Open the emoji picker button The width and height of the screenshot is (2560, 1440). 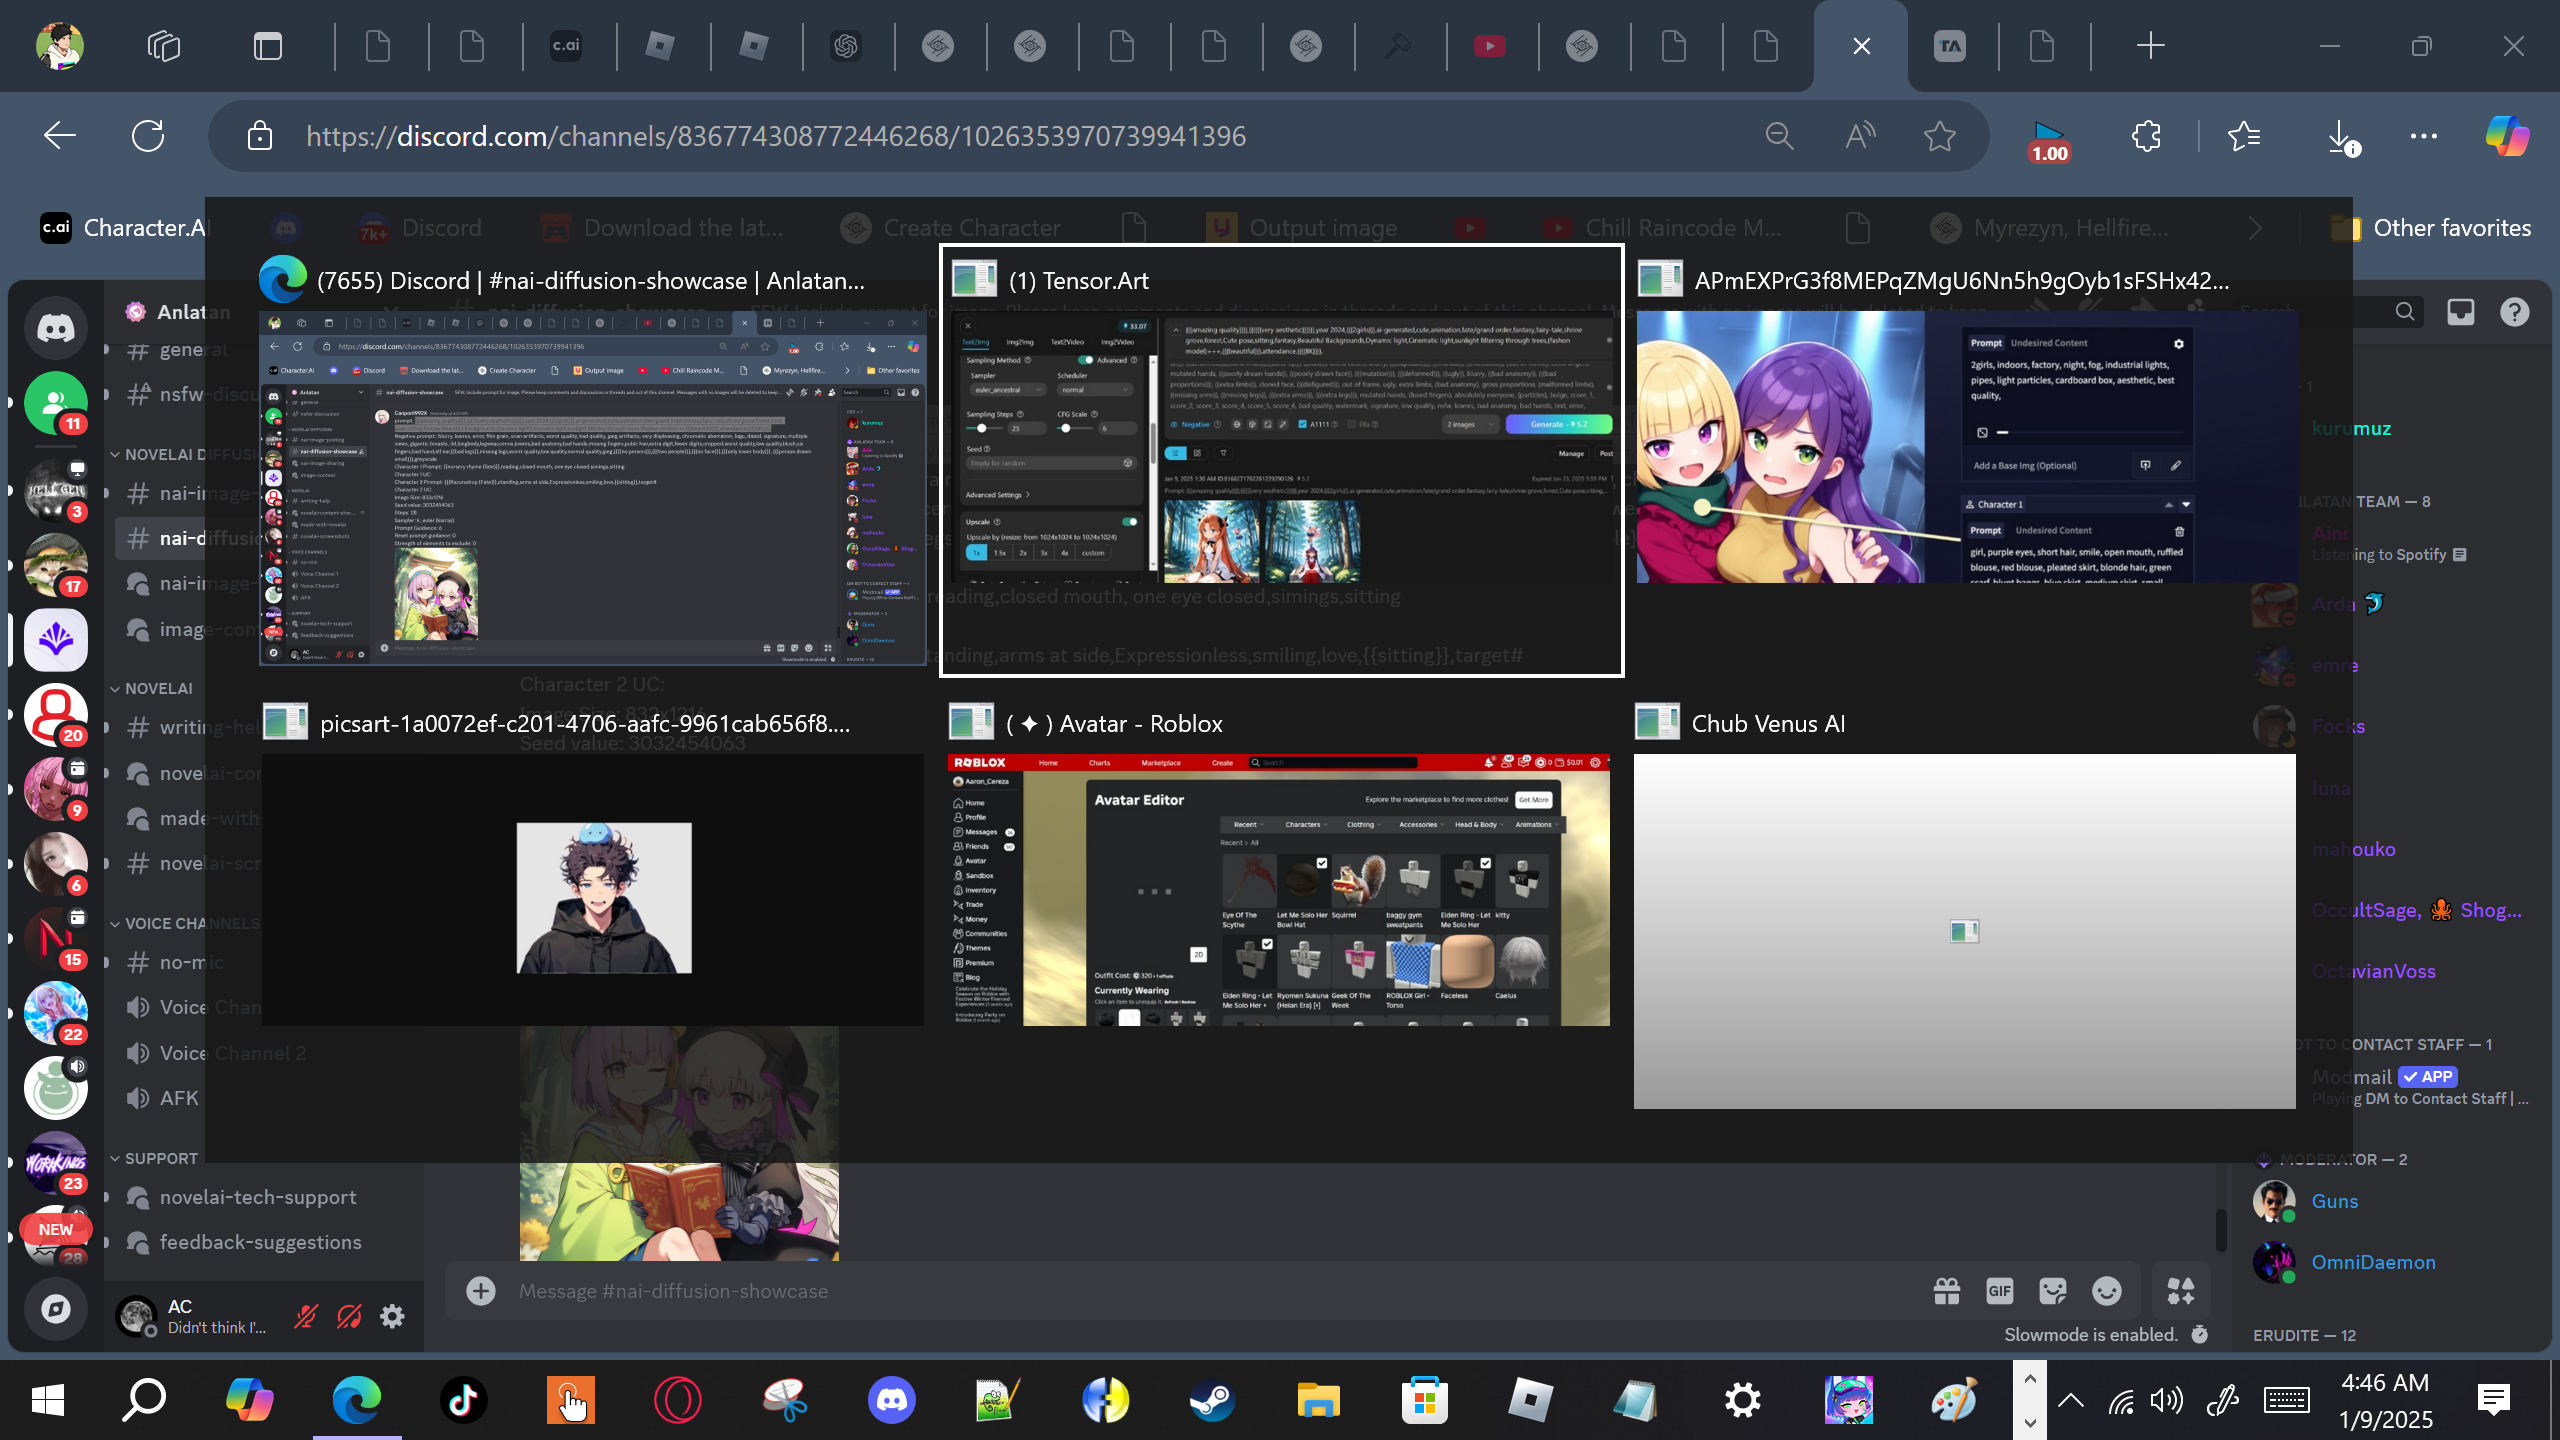pyautogui.click(x=2106, y=1291)
